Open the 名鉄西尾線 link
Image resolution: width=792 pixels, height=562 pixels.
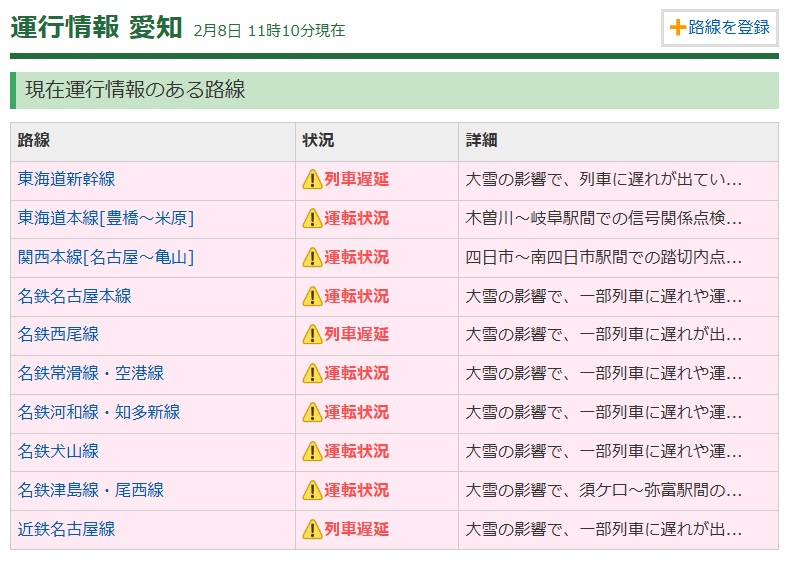click(59, 334)
